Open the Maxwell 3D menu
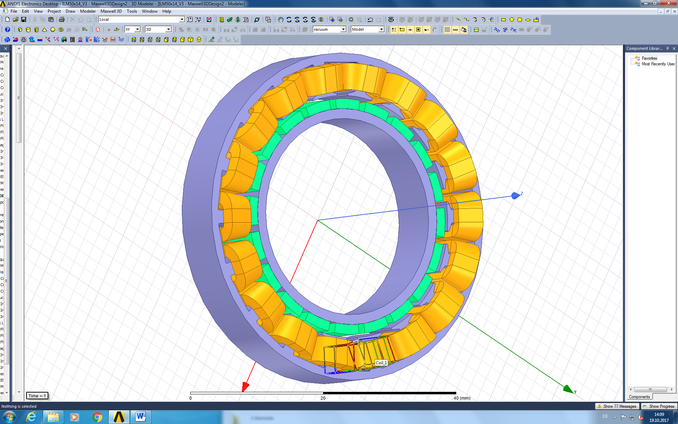The width and height of the screenshot is (678, 424). 111,11
